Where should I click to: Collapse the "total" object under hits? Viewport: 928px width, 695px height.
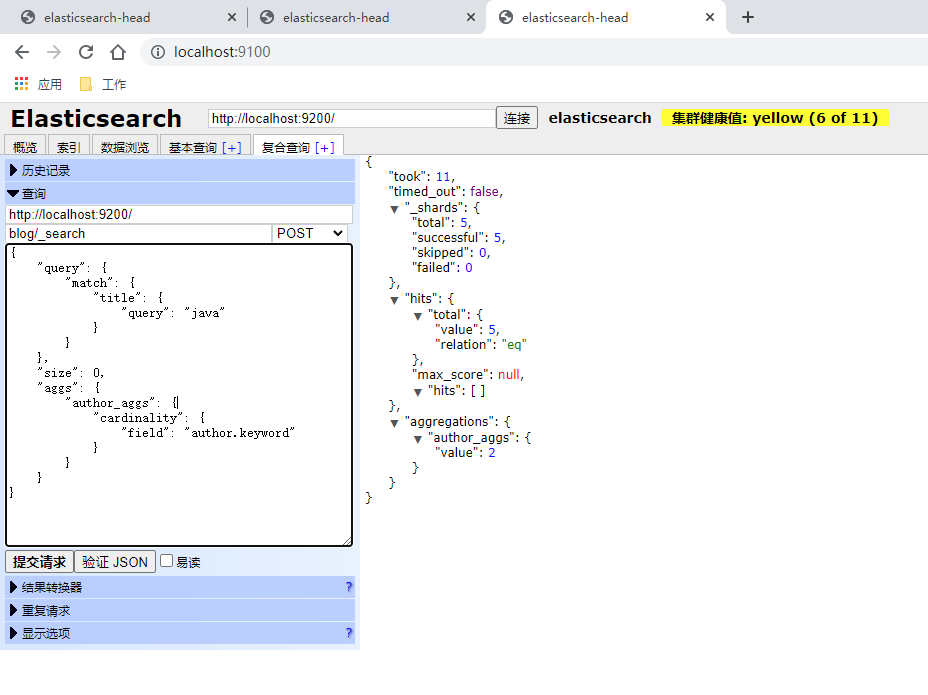point(418,316)
